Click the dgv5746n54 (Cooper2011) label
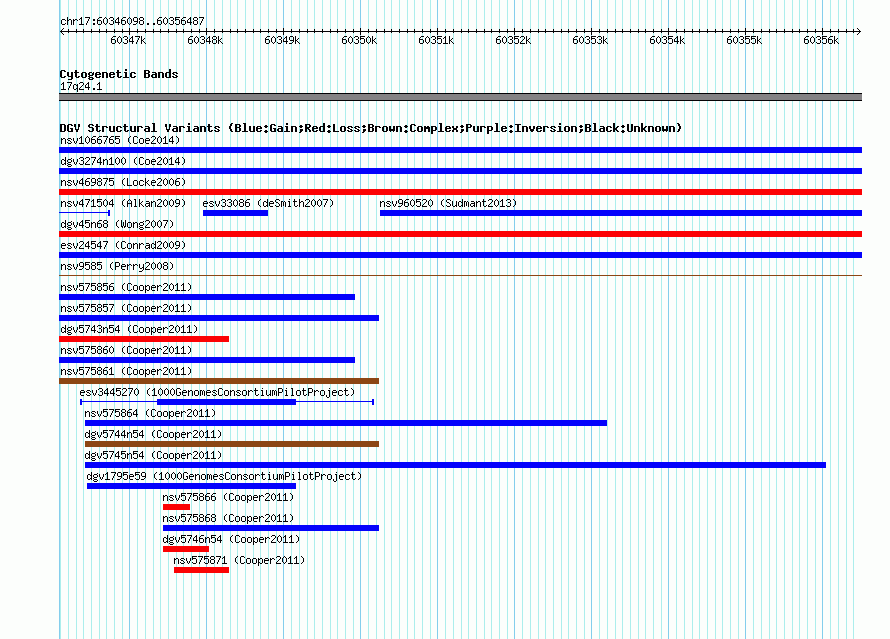The height and width of the screenshot is (639, 890). (x=231, y=539)
